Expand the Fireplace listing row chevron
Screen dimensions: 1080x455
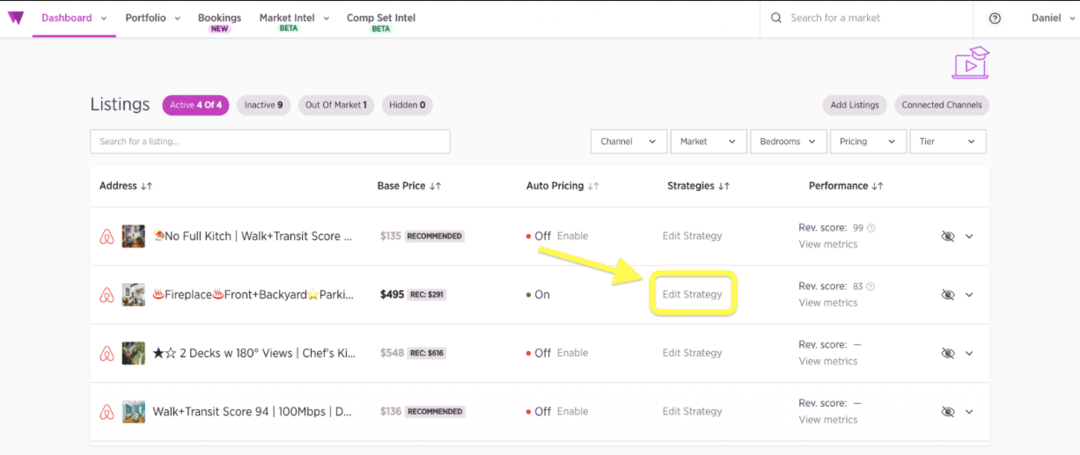tap(969, 295)
